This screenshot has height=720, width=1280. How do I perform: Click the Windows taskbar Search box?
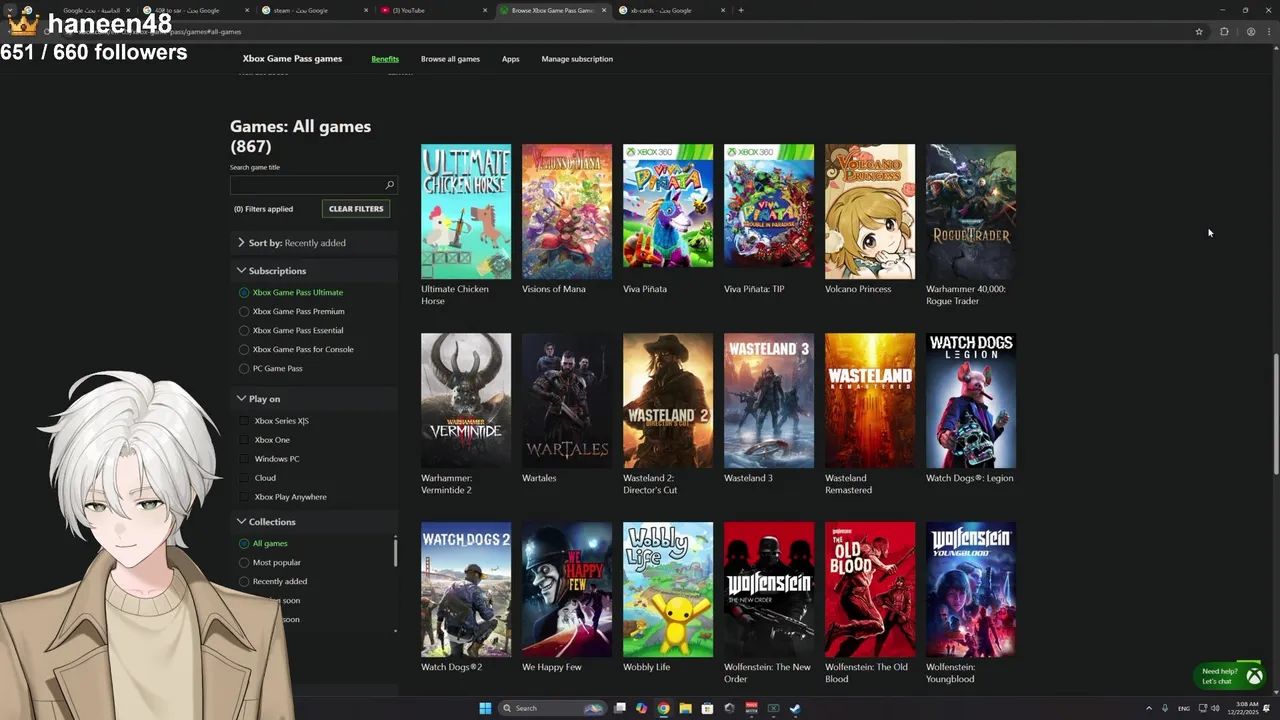pos(553,708)
